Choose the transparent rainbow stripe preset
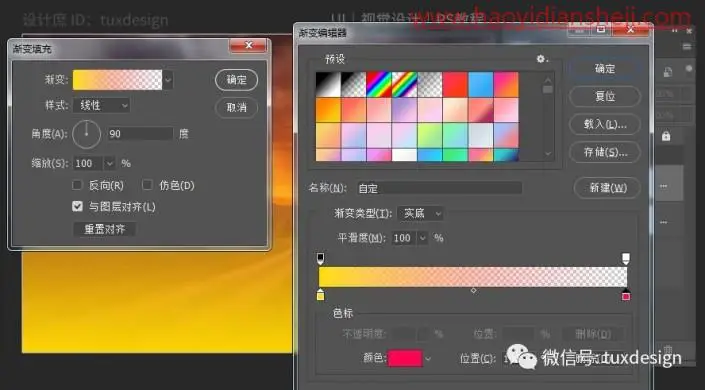The width and height of the screenshot is (705, 390). click(x=404, y=84)
